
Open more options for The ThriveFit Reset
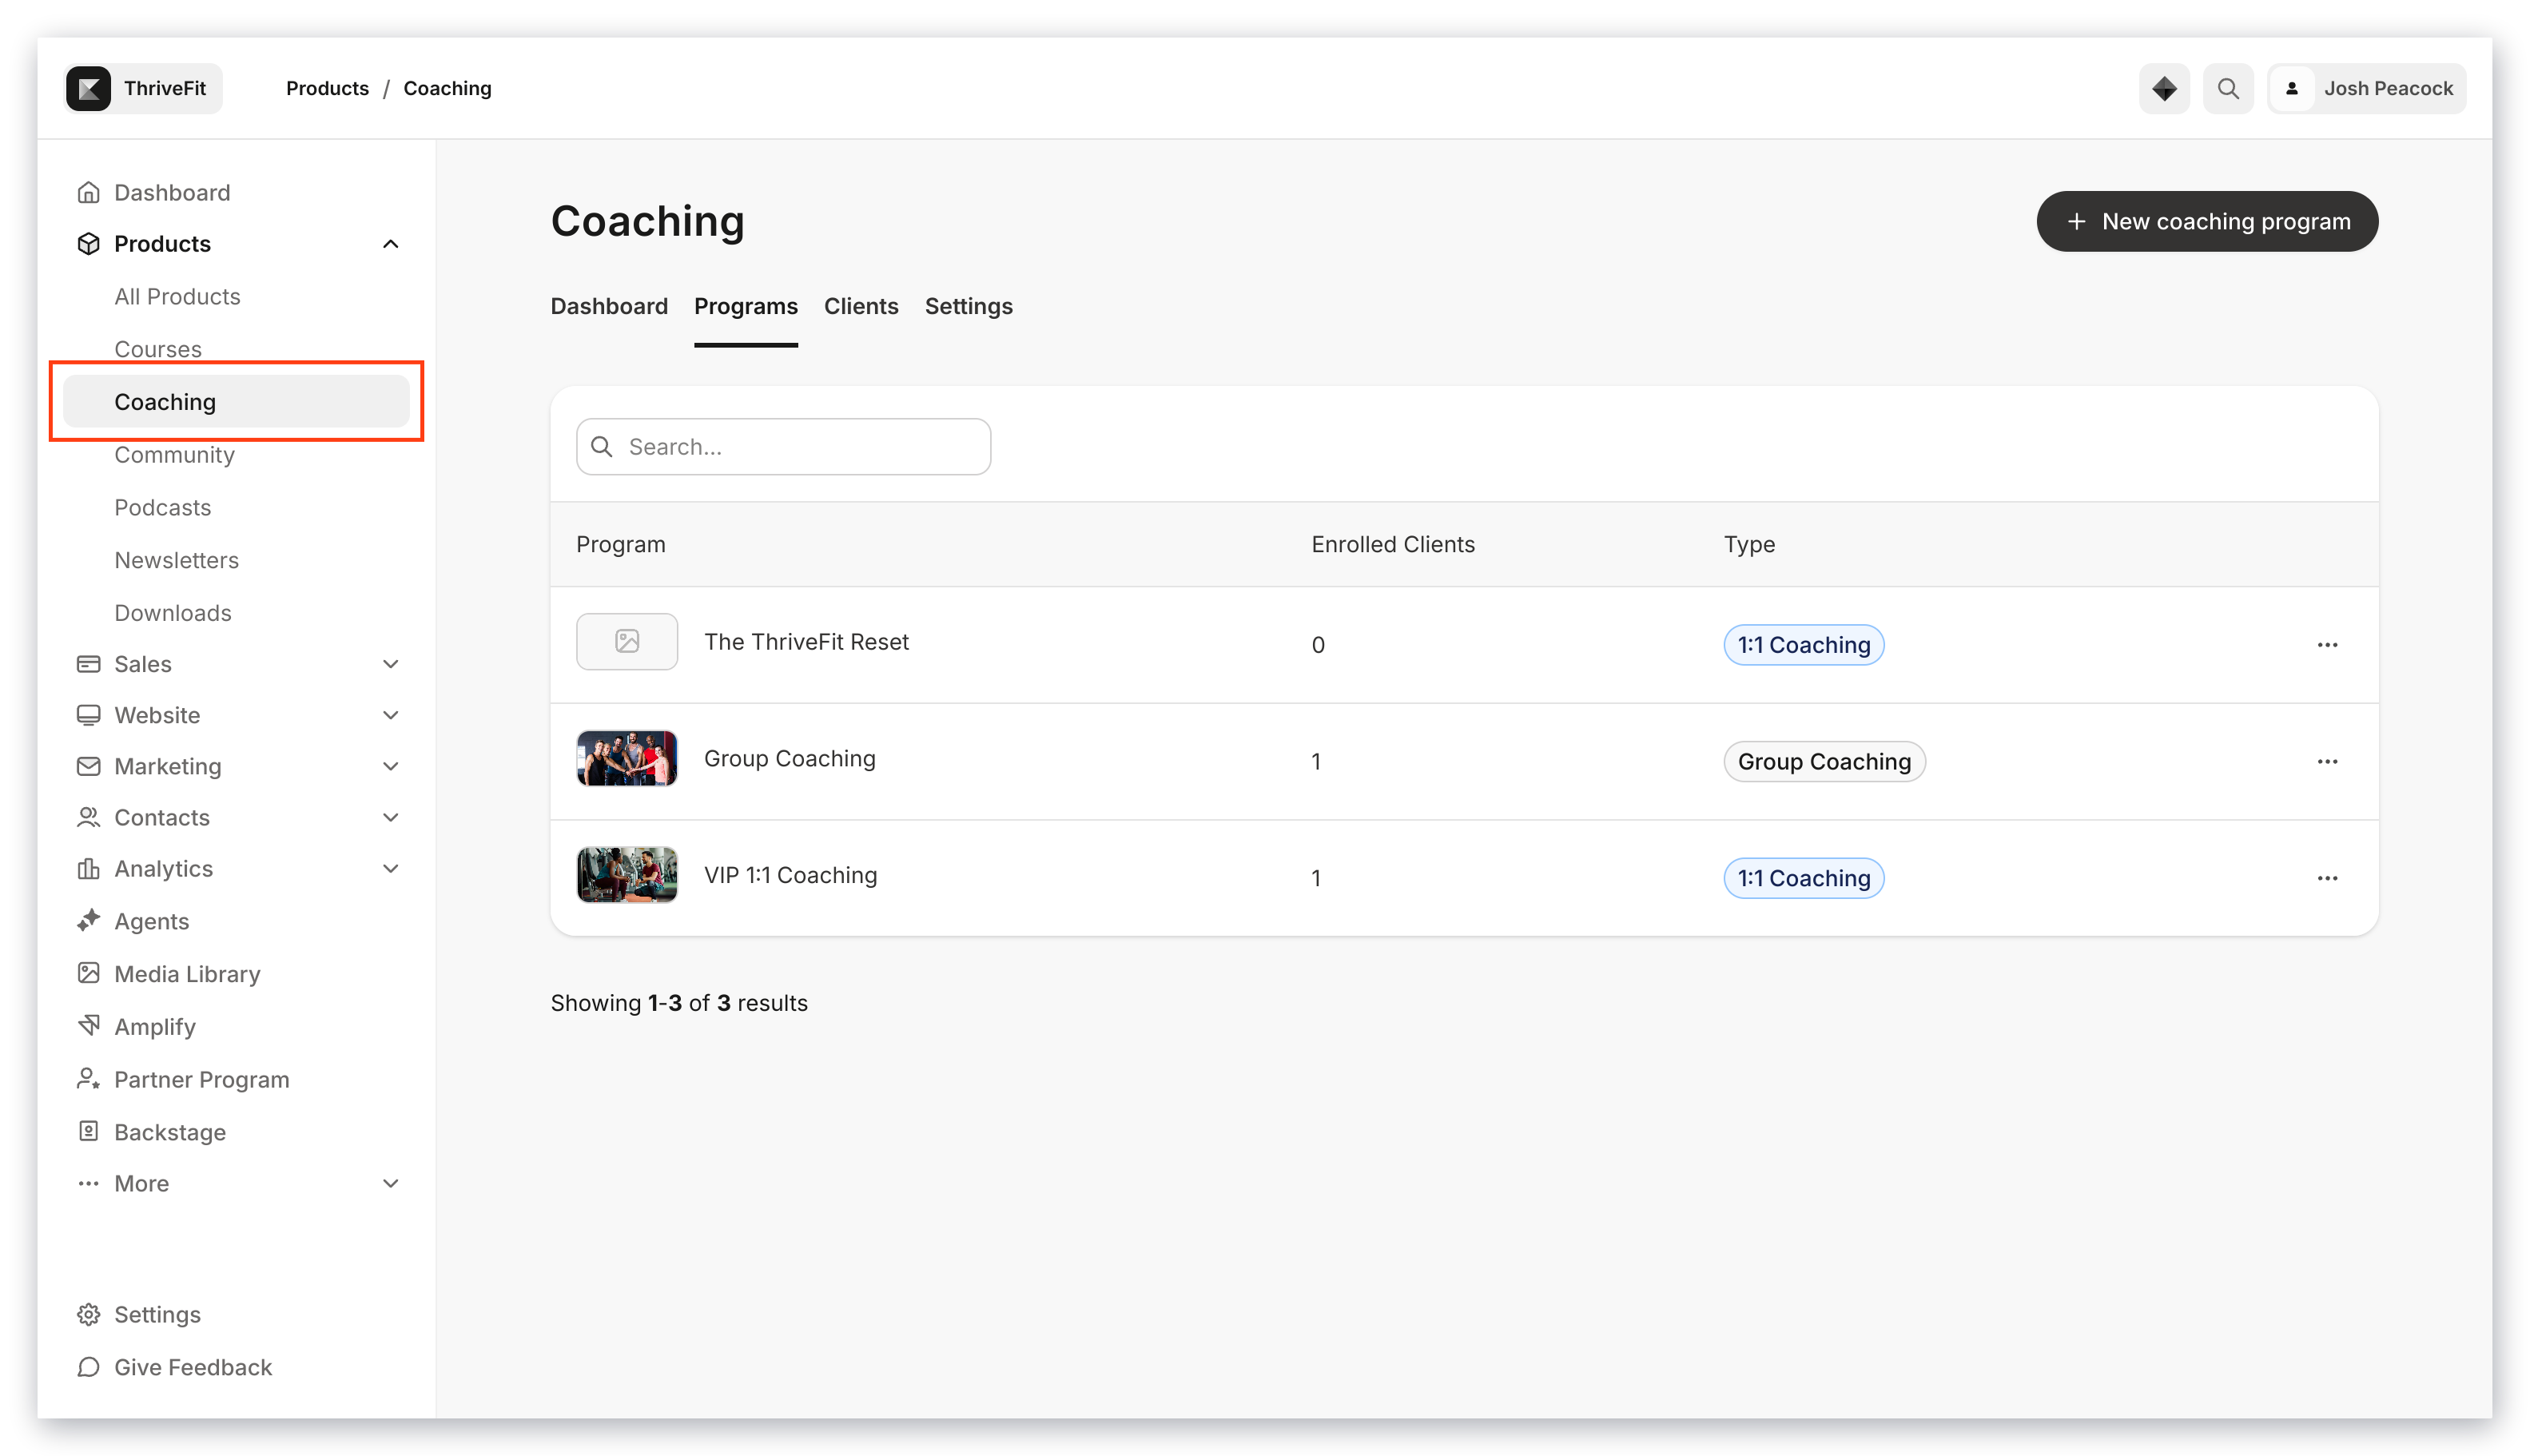2326,644
